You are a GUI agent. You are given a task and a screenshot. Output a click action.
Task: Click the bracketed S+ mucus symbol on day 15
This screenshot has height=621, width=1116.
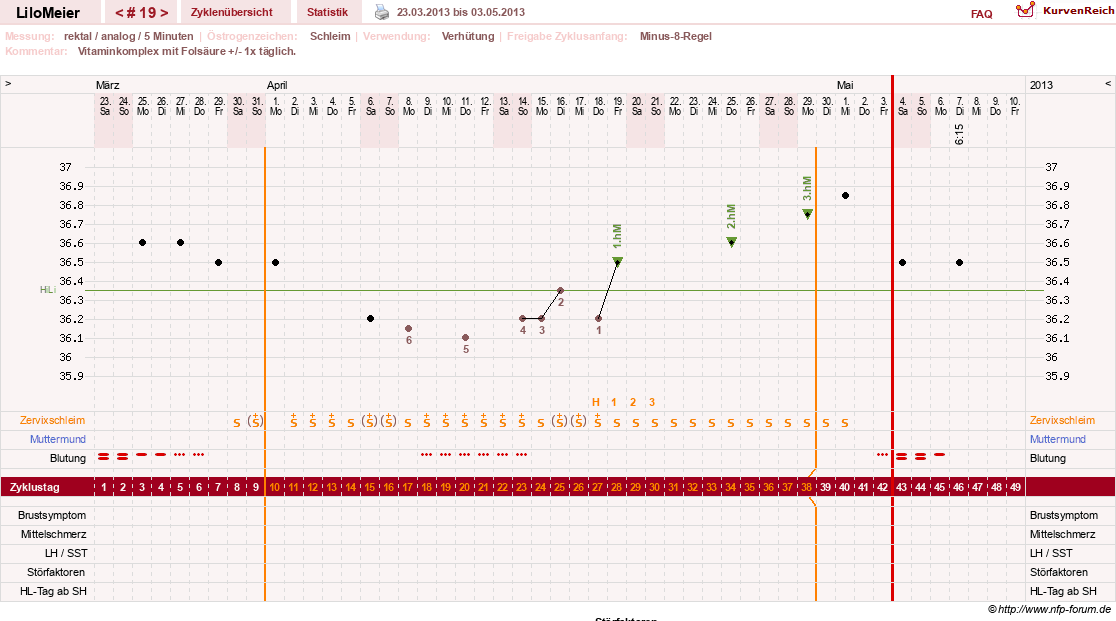369,420
